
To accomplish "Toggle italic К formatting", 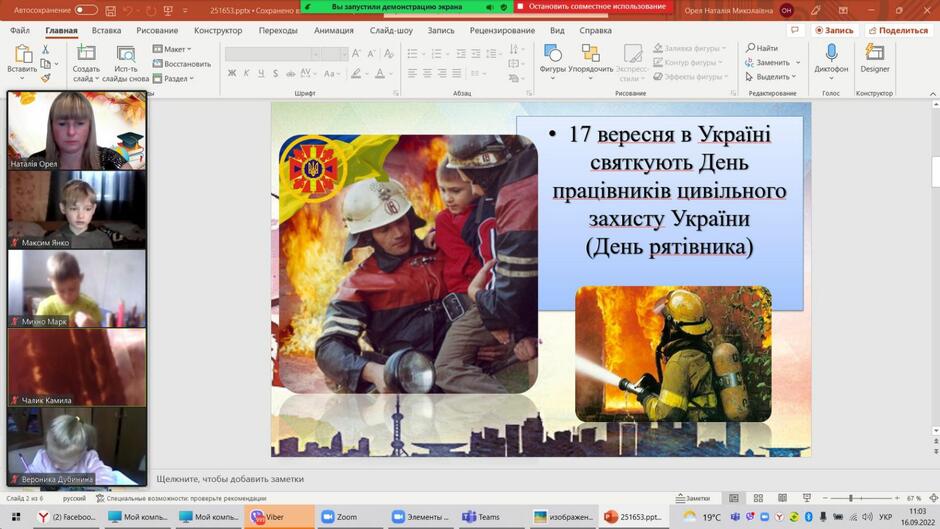I will point(246,73).
